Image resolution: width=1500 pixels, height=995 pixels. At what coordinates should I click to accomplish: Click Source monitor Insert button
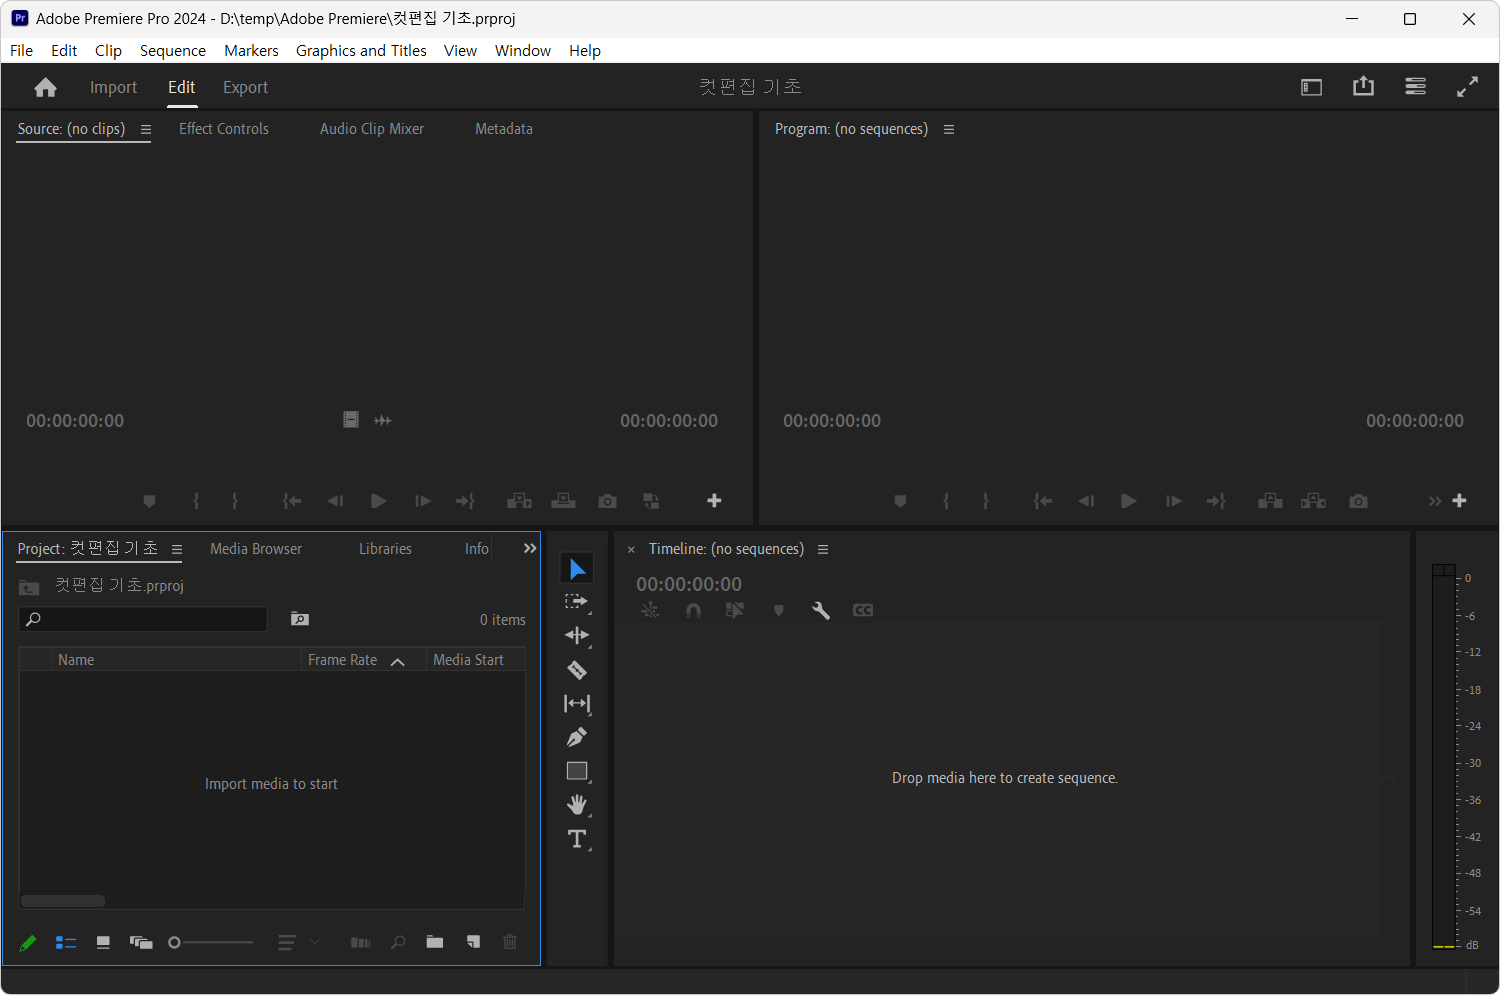(519, 501)
